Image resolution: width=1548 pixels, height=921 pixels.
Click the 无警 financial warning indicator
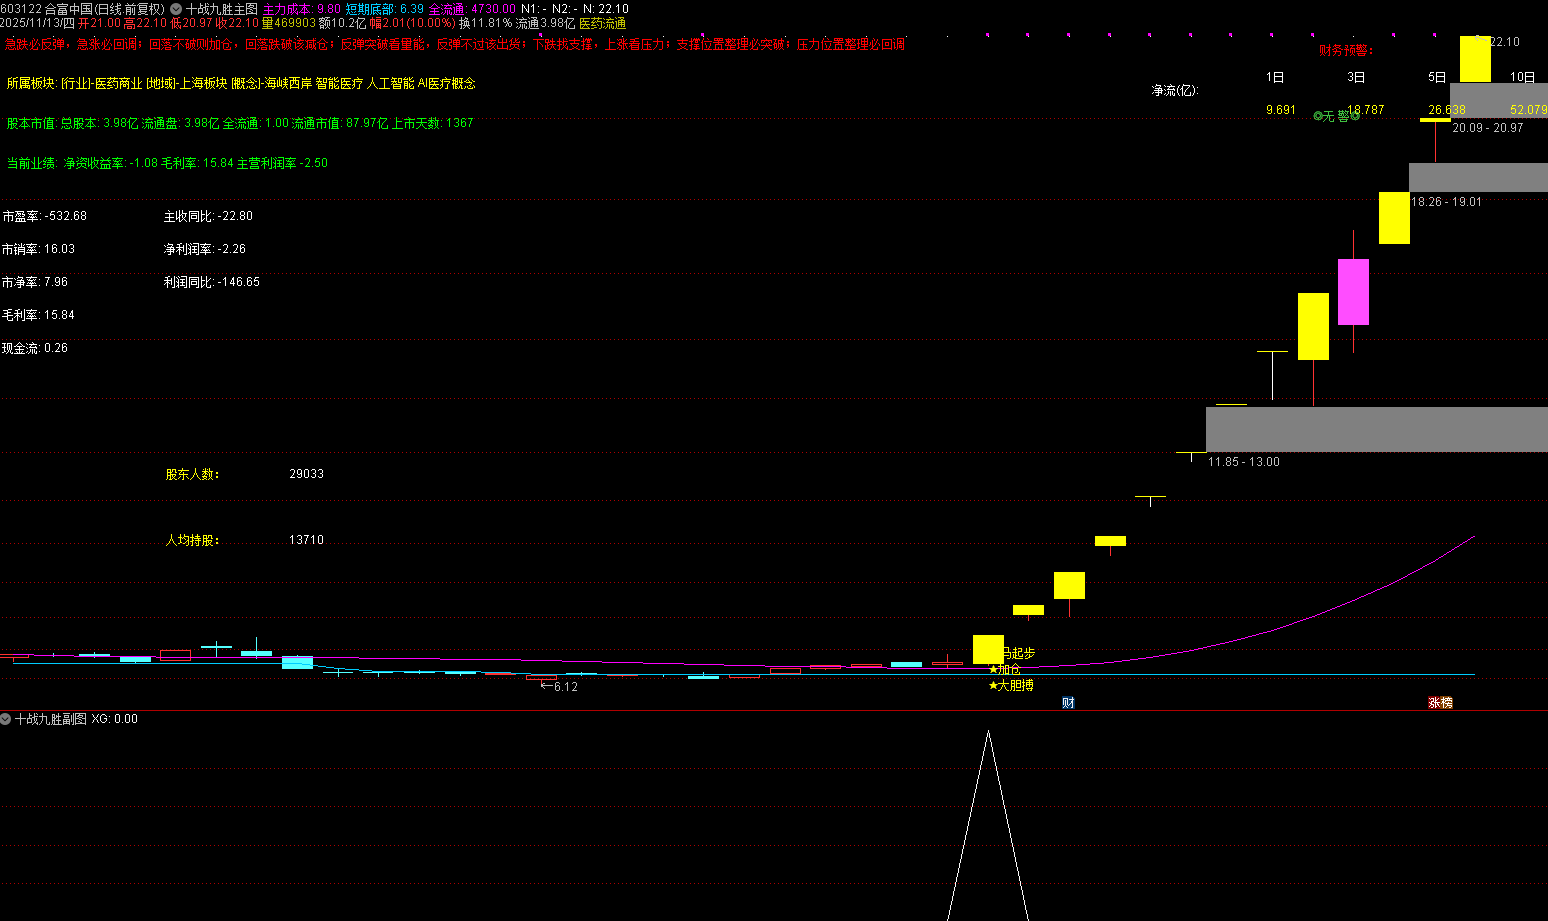click(x=1336, y=116)
